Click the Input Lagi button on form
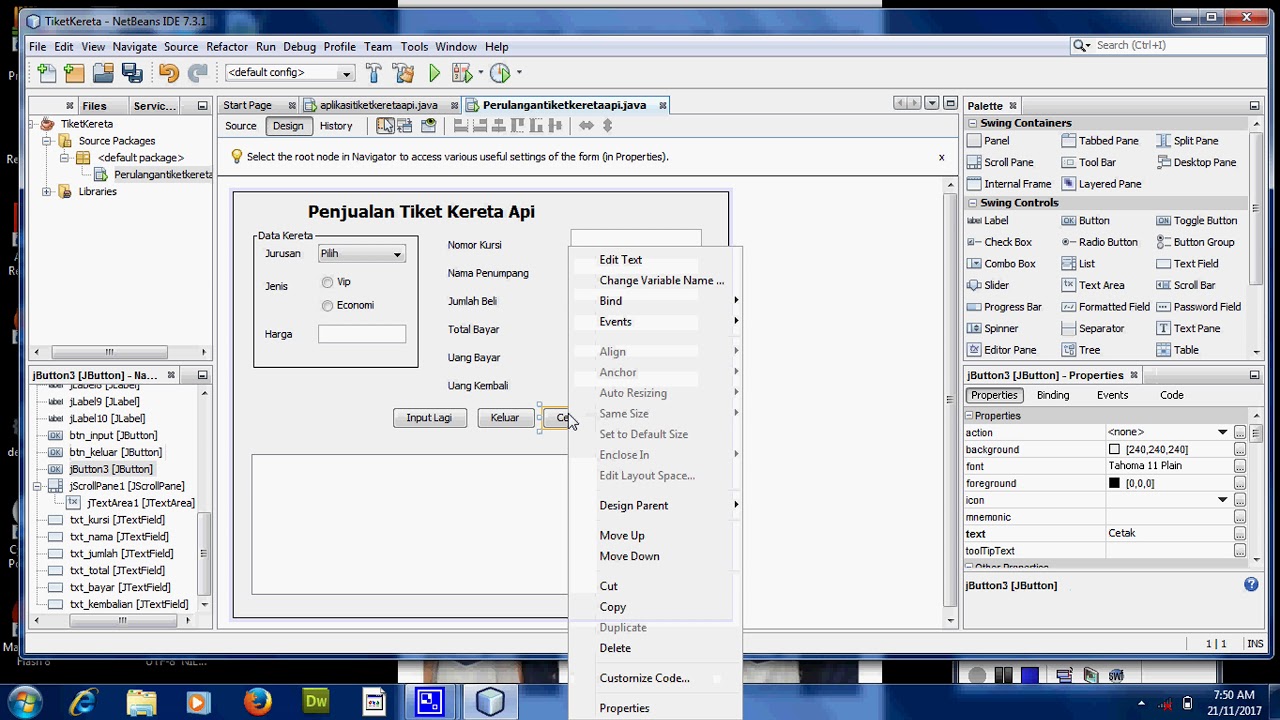This screenshot has height=720, width=1280. point(429,418)
